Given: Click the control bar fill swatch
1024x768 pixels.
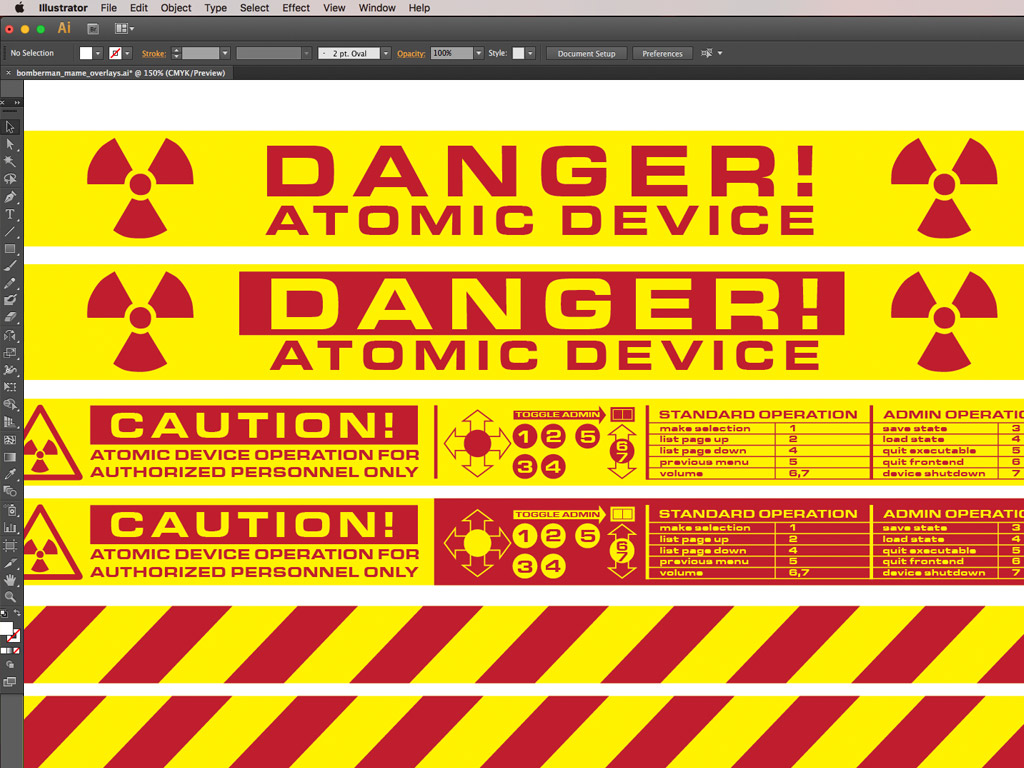Looking at the screenshot, I should pyautogui.click(x=86, y=54).
